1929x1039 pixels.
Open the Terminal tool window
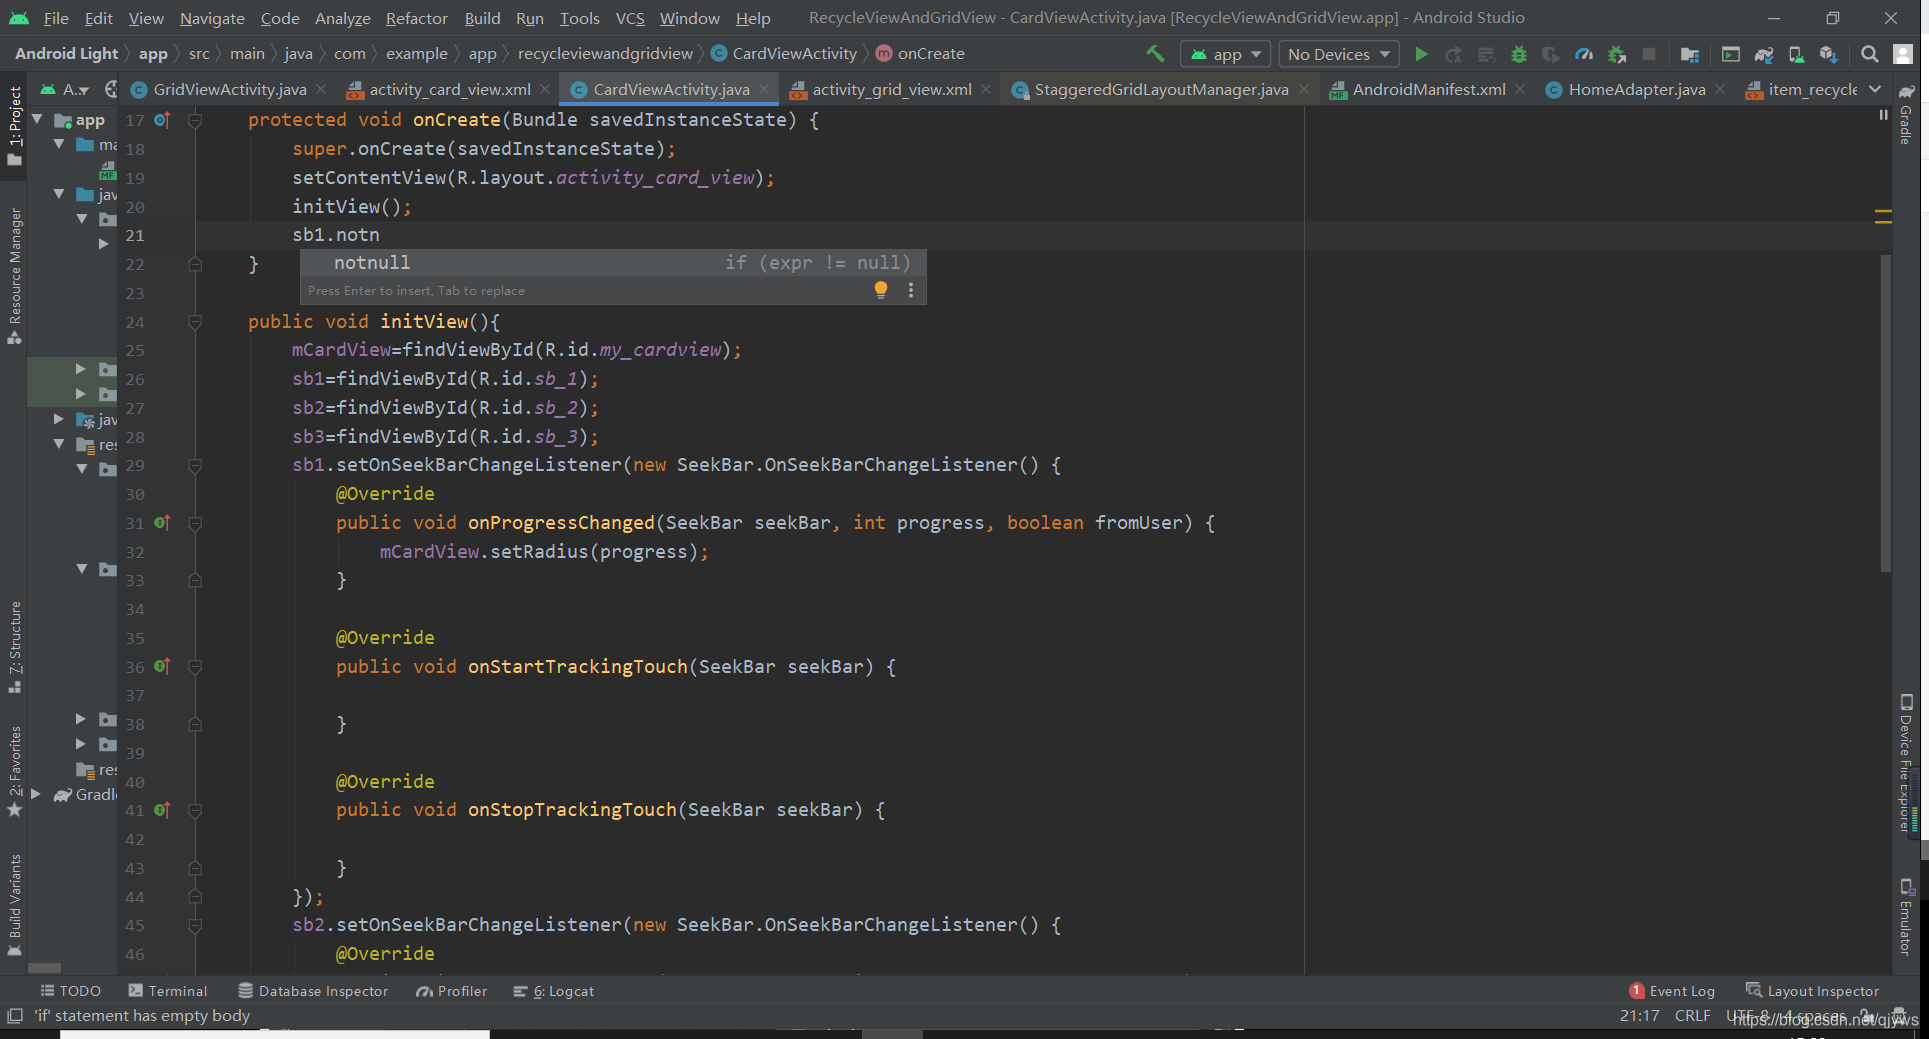(x=168, y=991)
